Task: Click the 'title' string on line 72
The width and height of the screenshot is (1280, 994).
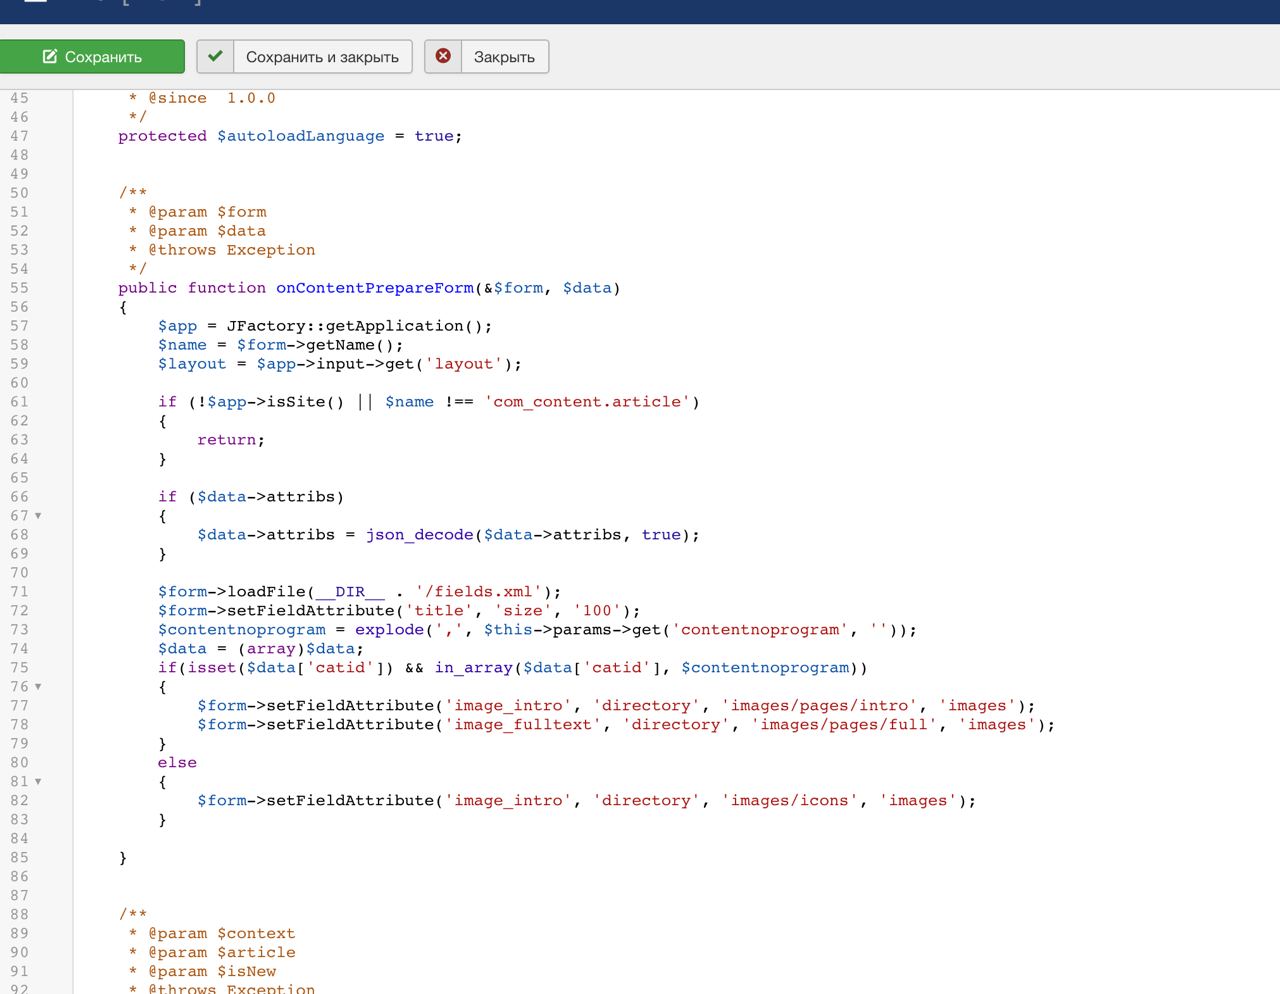Action: pyautogui.click(x=439, y=611)
